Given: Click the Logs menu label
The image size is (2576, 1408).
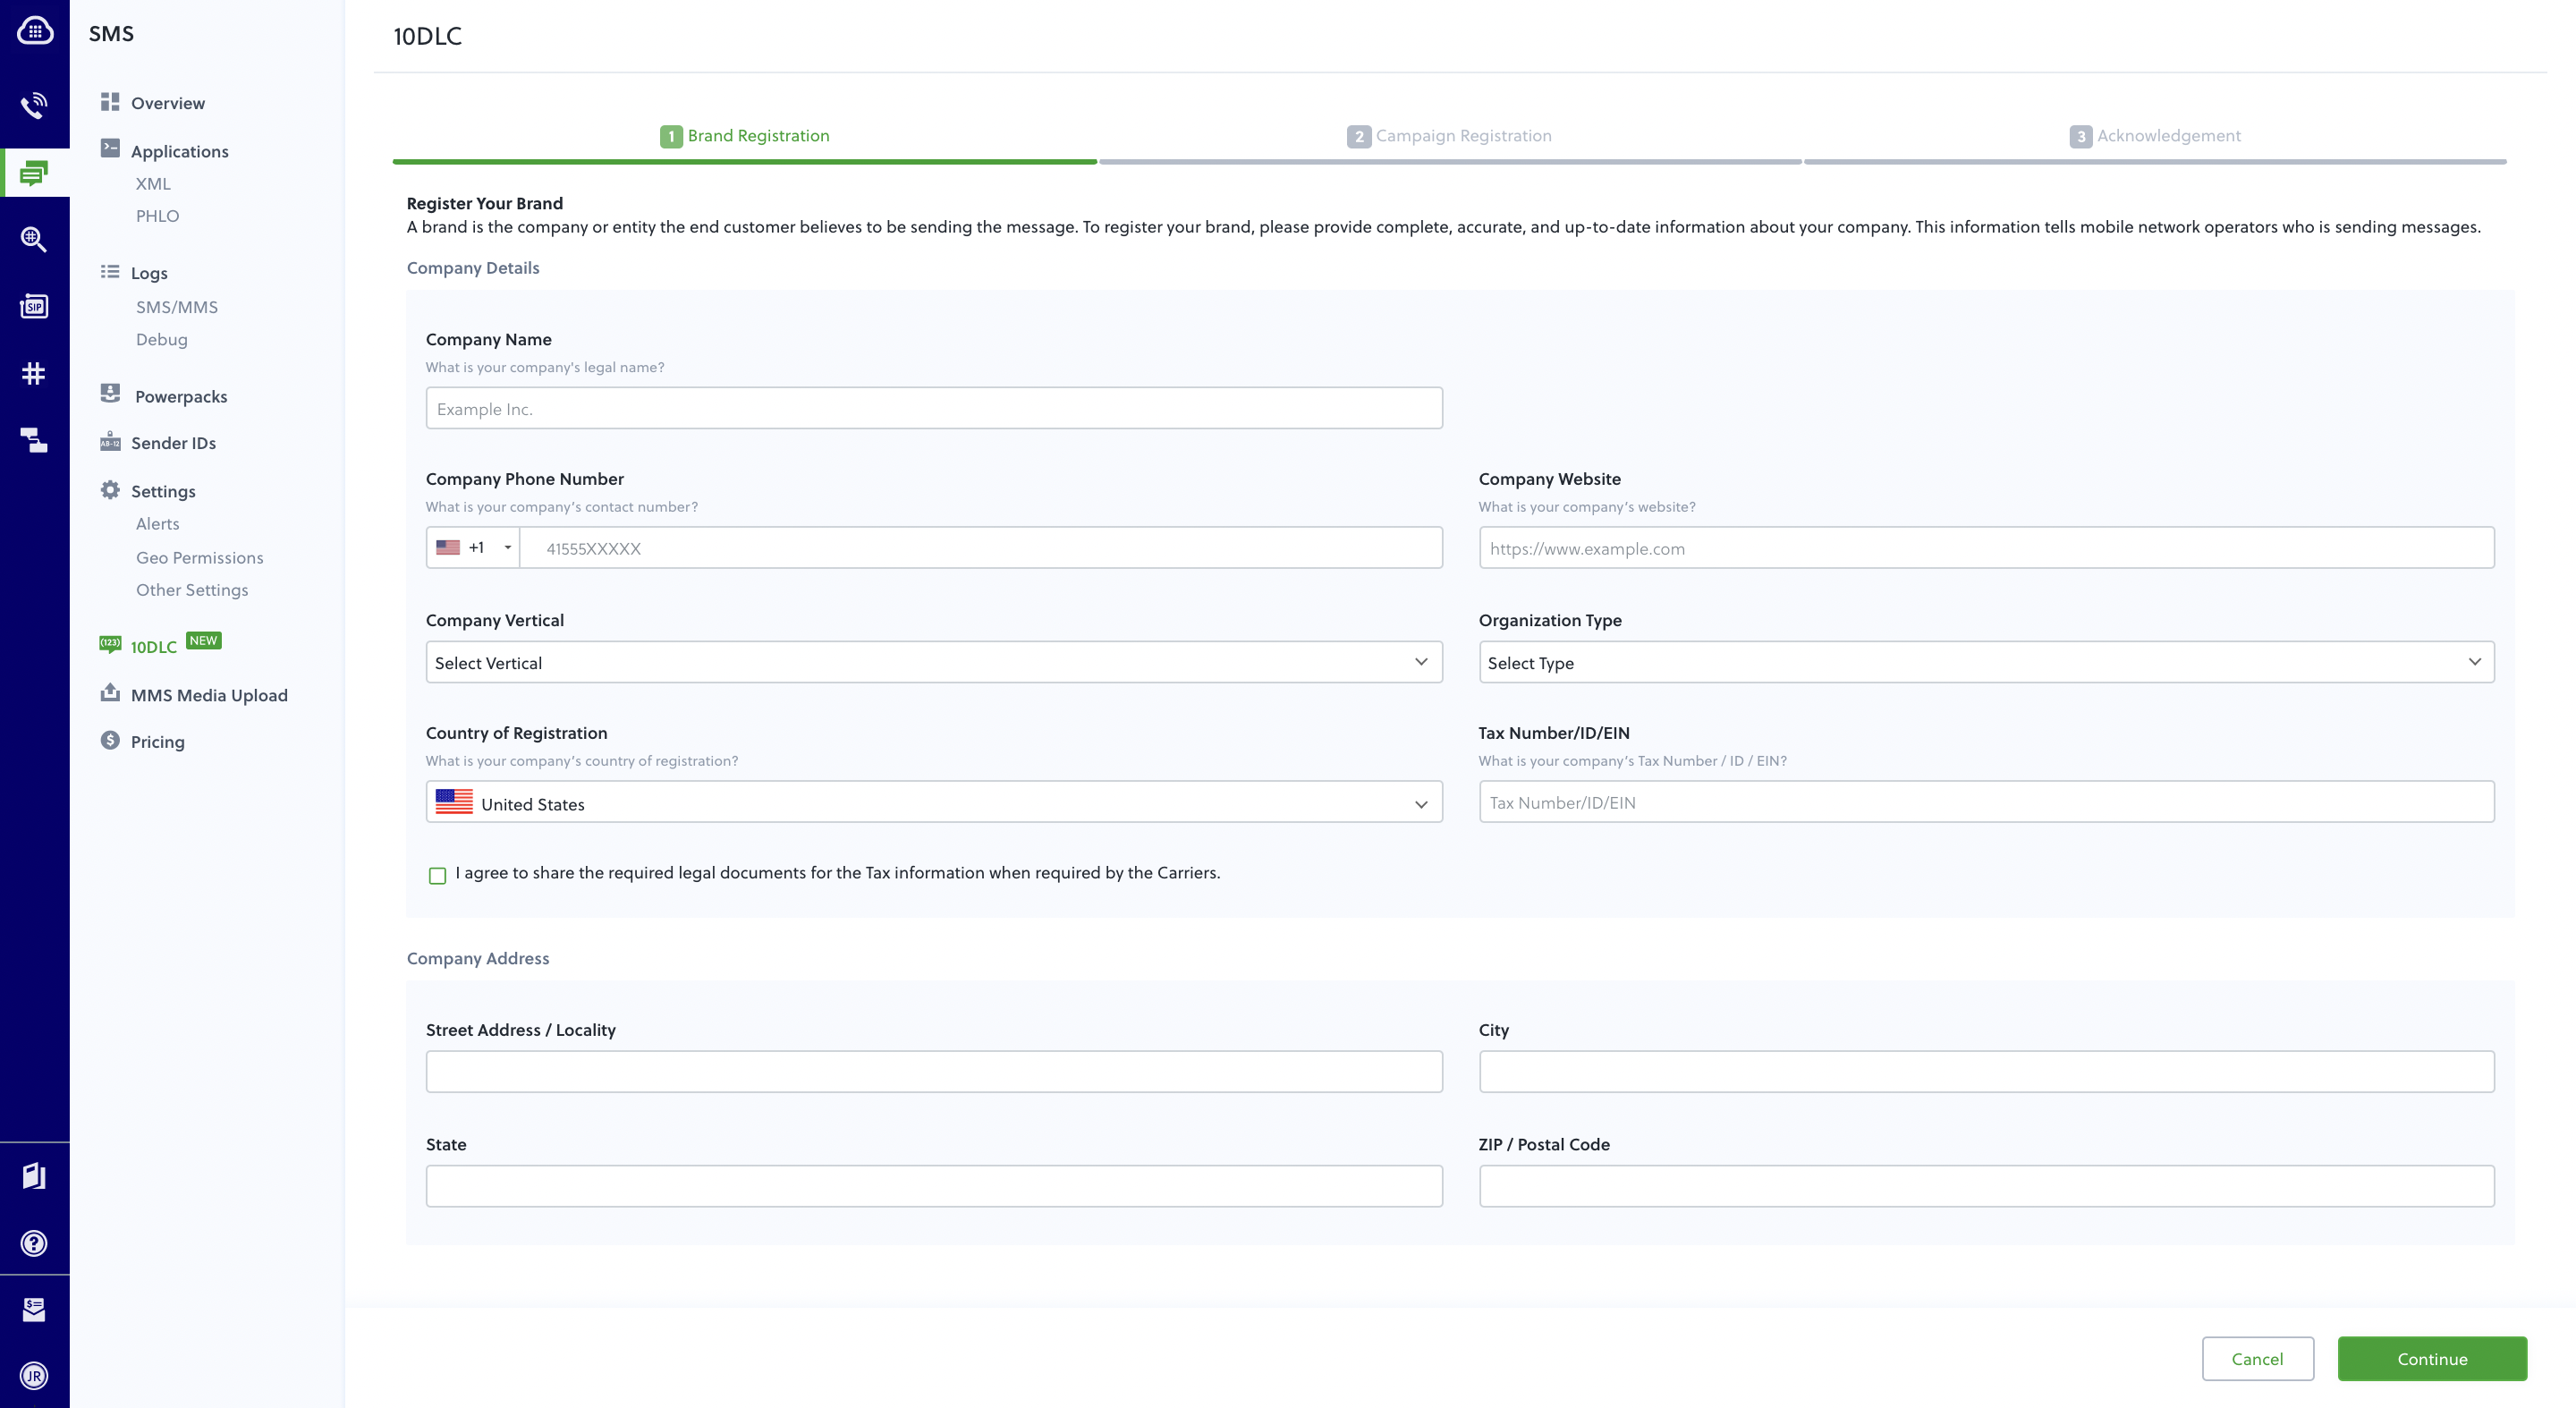Looking at the screenshot, I should click(149, 273).
